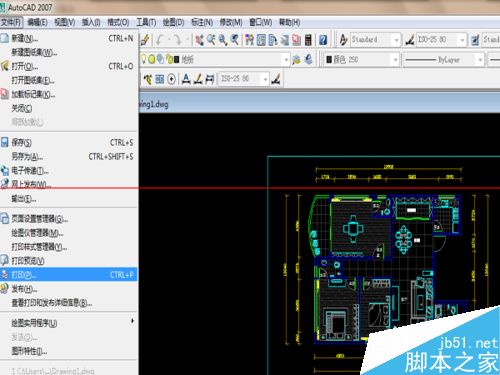Click the Redo arrow icon
The width and height of the screenshot is (500, 375).
coord(178,40)
